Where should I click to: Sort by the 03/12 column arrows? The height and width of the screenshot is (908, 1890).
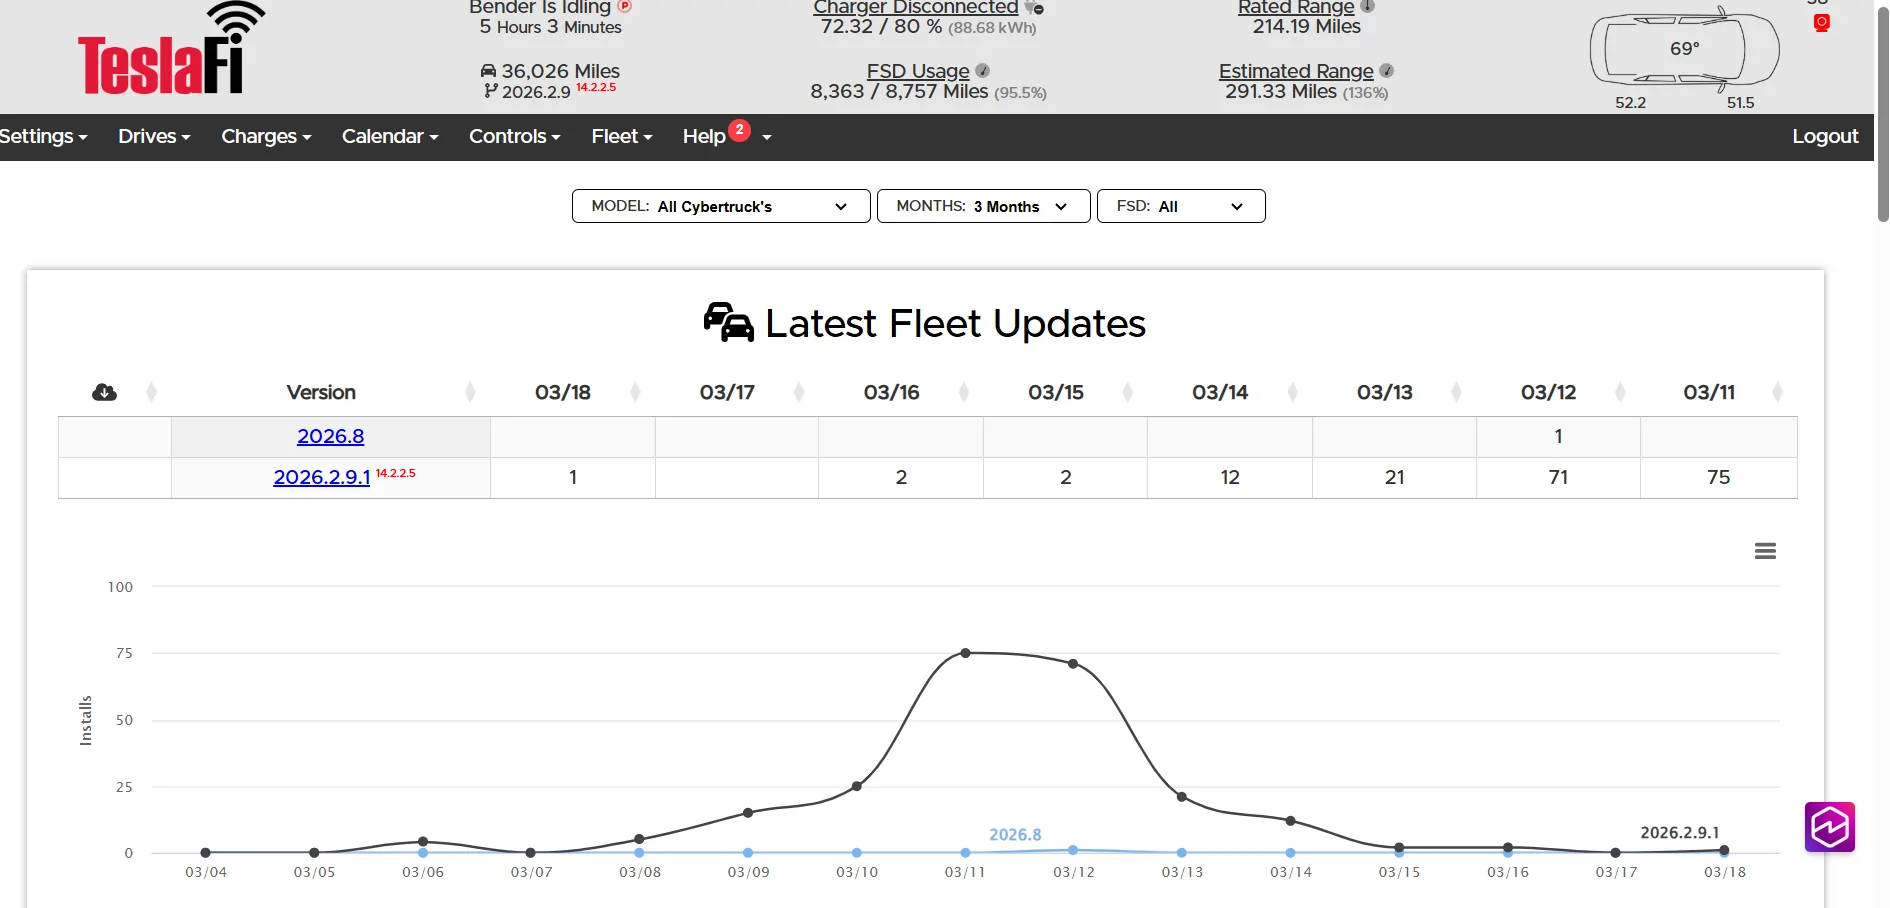(x=1620, y=392)
